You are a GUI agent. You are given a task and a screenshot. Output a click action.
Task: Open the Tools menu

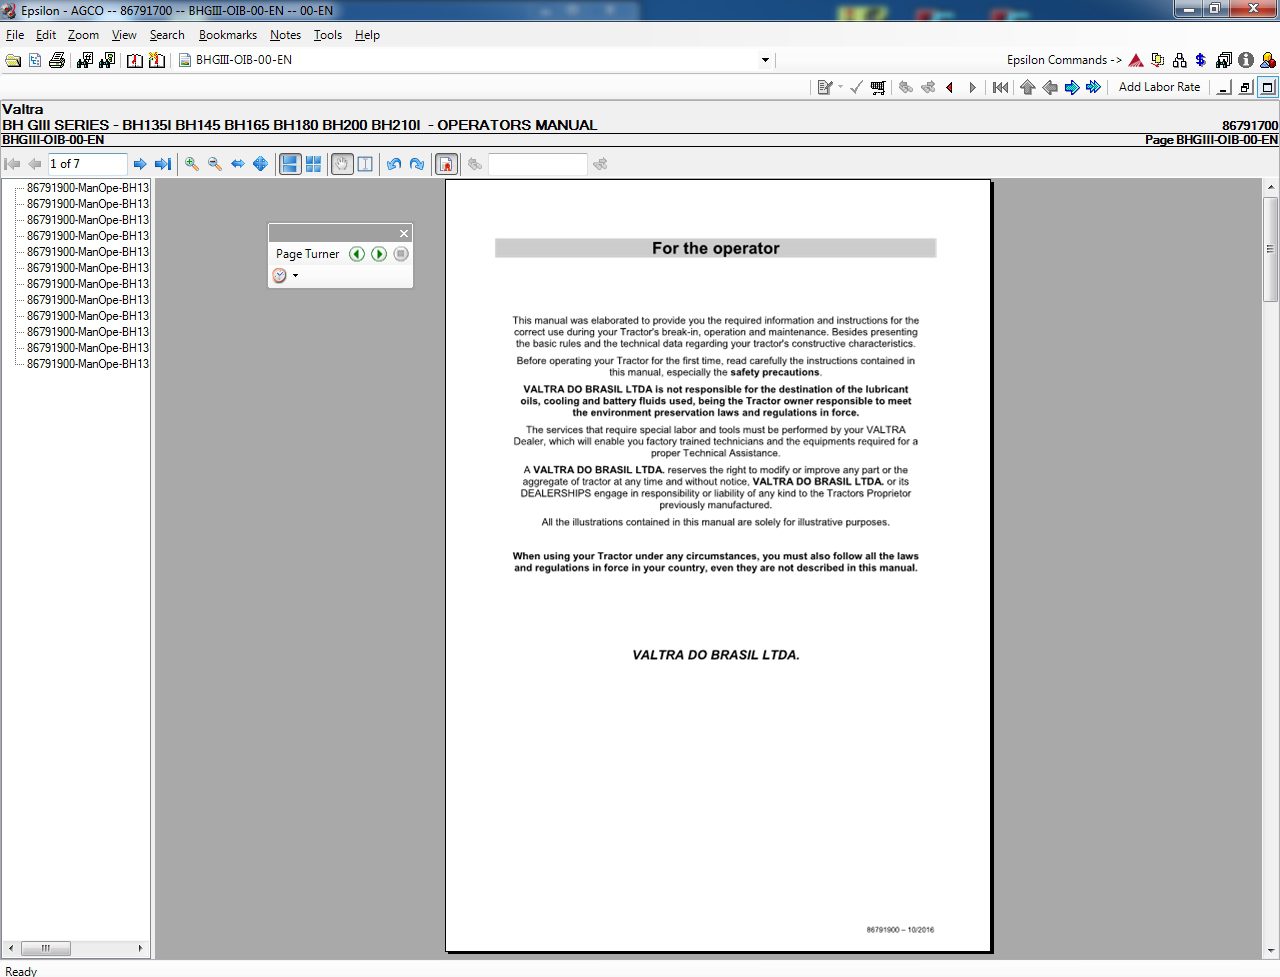pos(328,35)
